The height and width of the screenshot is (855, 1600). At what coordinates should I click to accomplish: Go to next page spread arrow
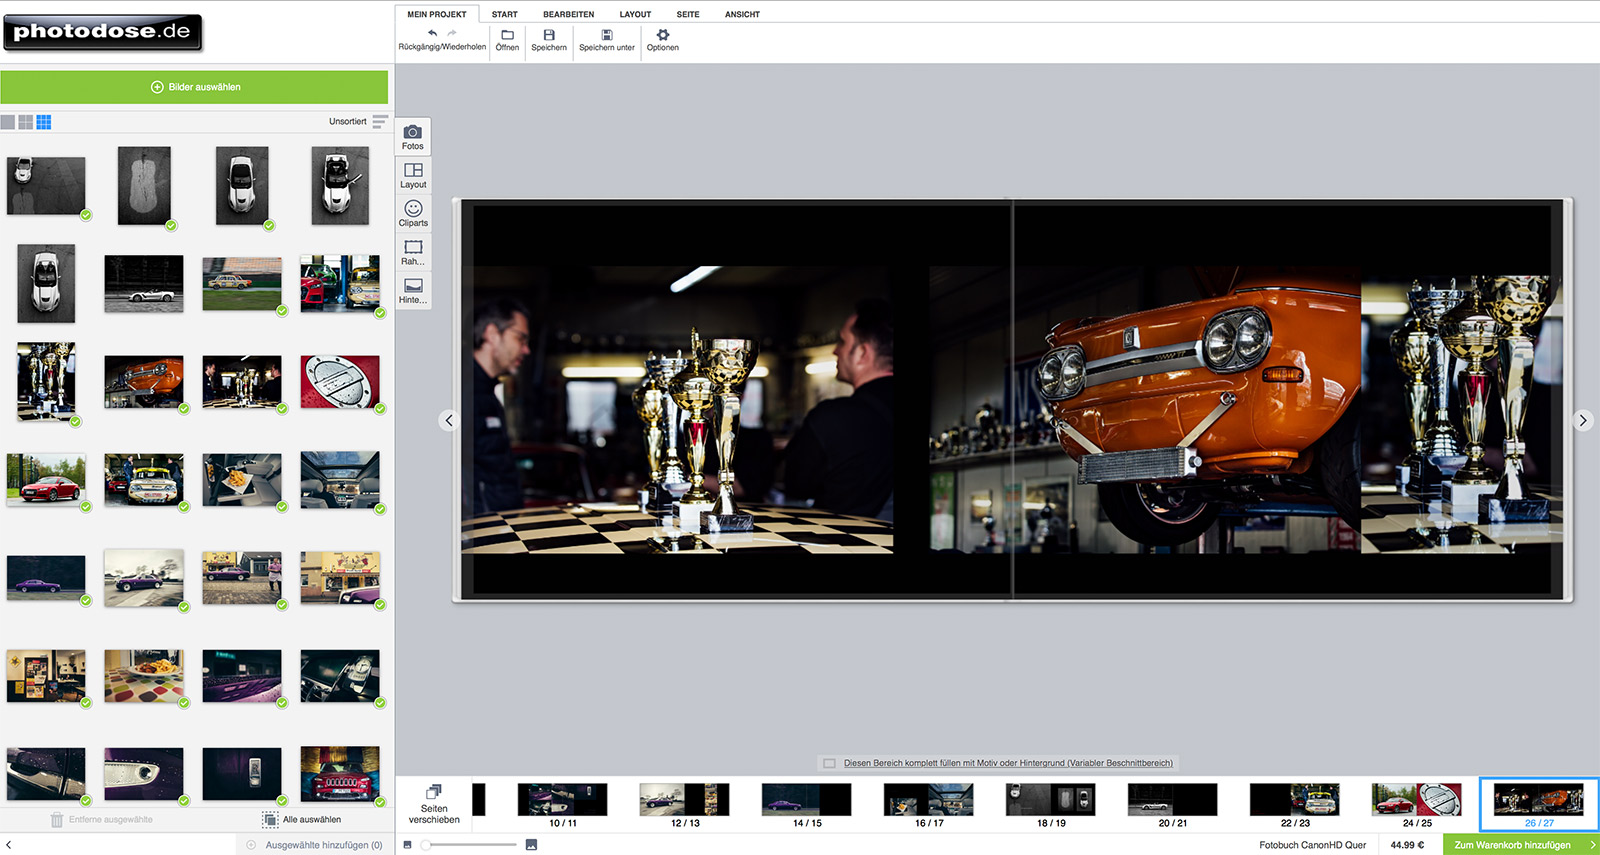[1582, 420]
